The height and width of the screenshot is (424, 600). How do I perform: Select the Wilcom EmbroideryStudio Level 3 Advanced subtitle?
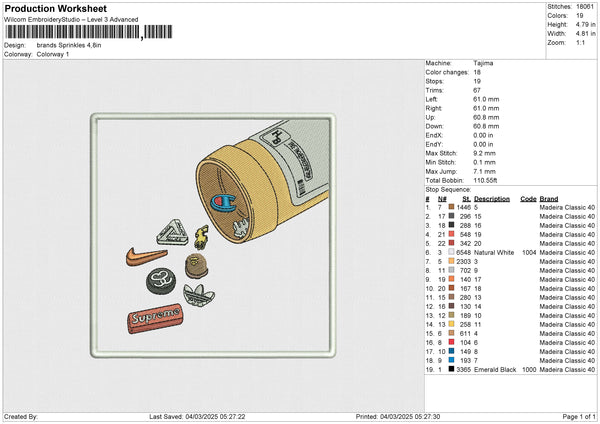click(71, 20)
